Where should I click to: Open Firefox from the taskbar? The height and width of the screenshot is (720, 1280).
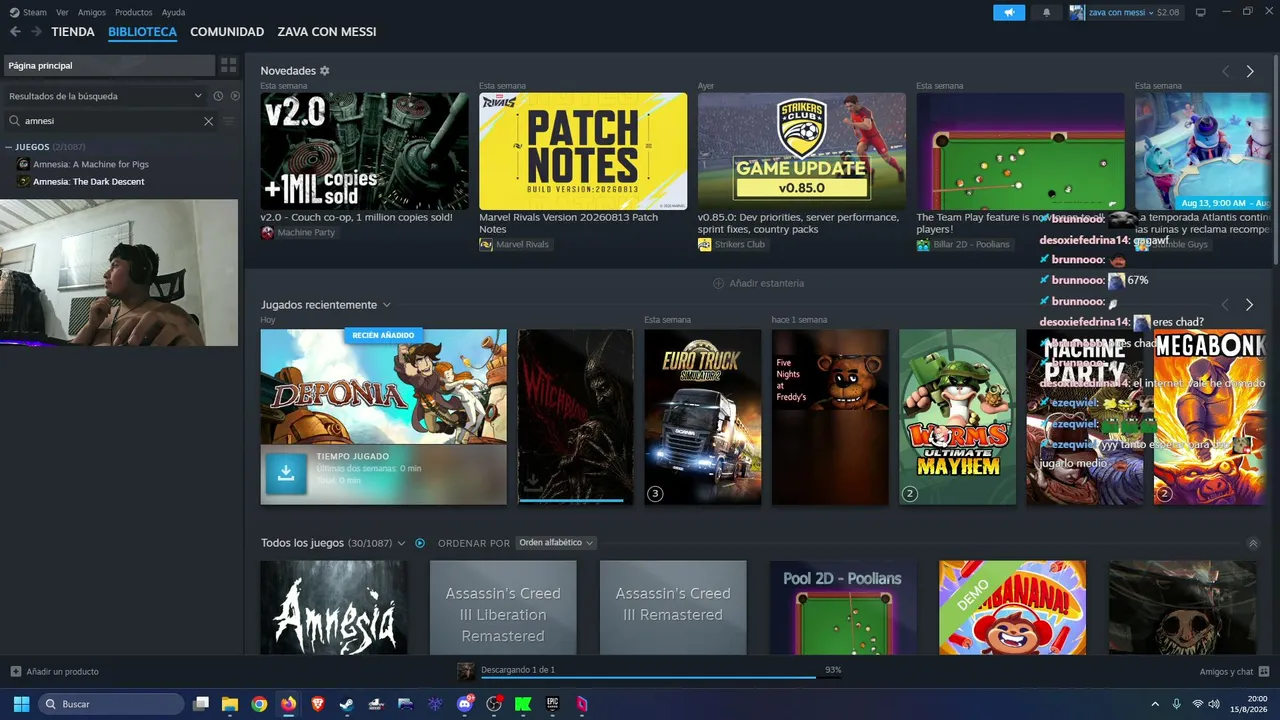click(x=289, y=704)
